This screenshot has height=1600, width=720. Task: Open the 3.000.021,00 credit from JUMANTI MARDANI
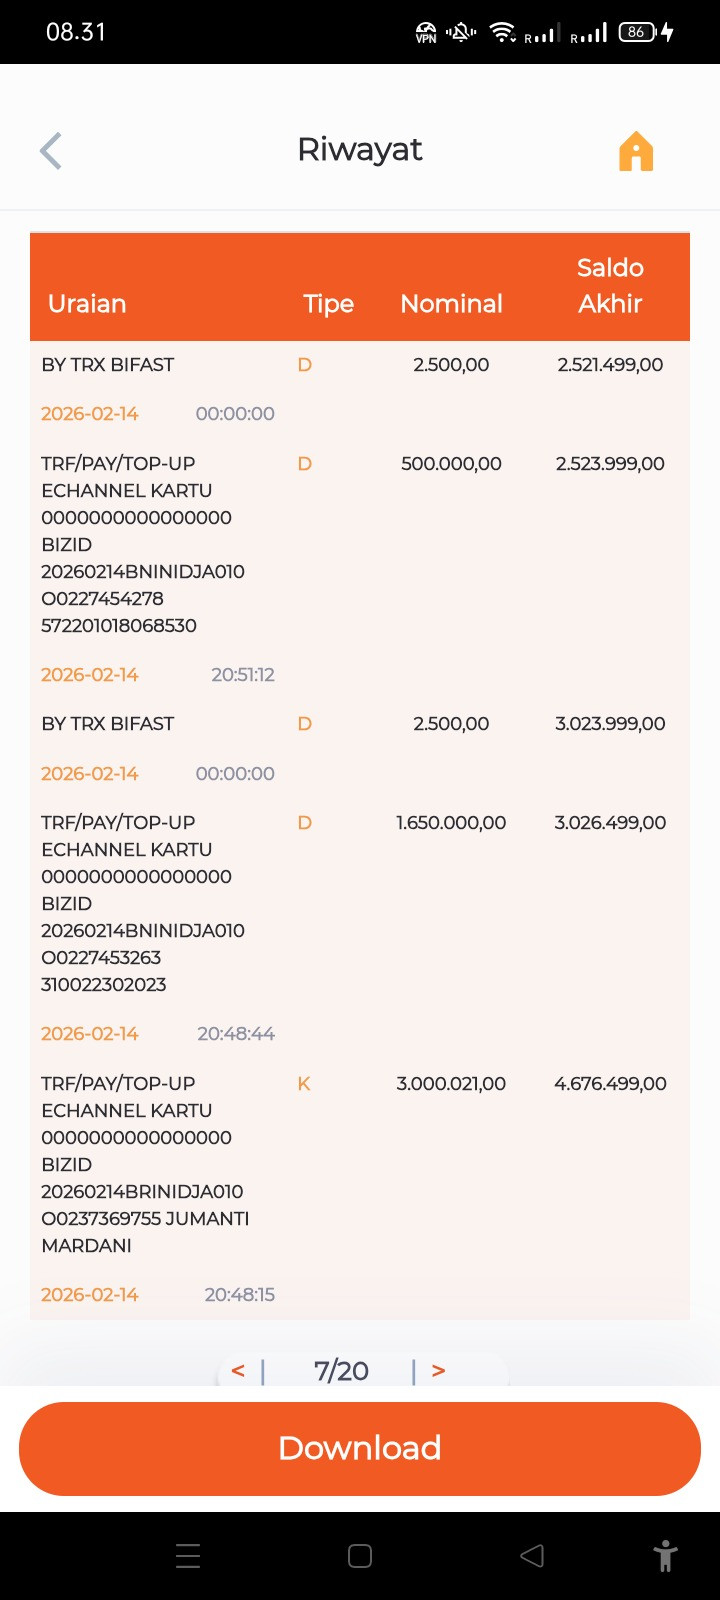click(x=360, y=1189)
